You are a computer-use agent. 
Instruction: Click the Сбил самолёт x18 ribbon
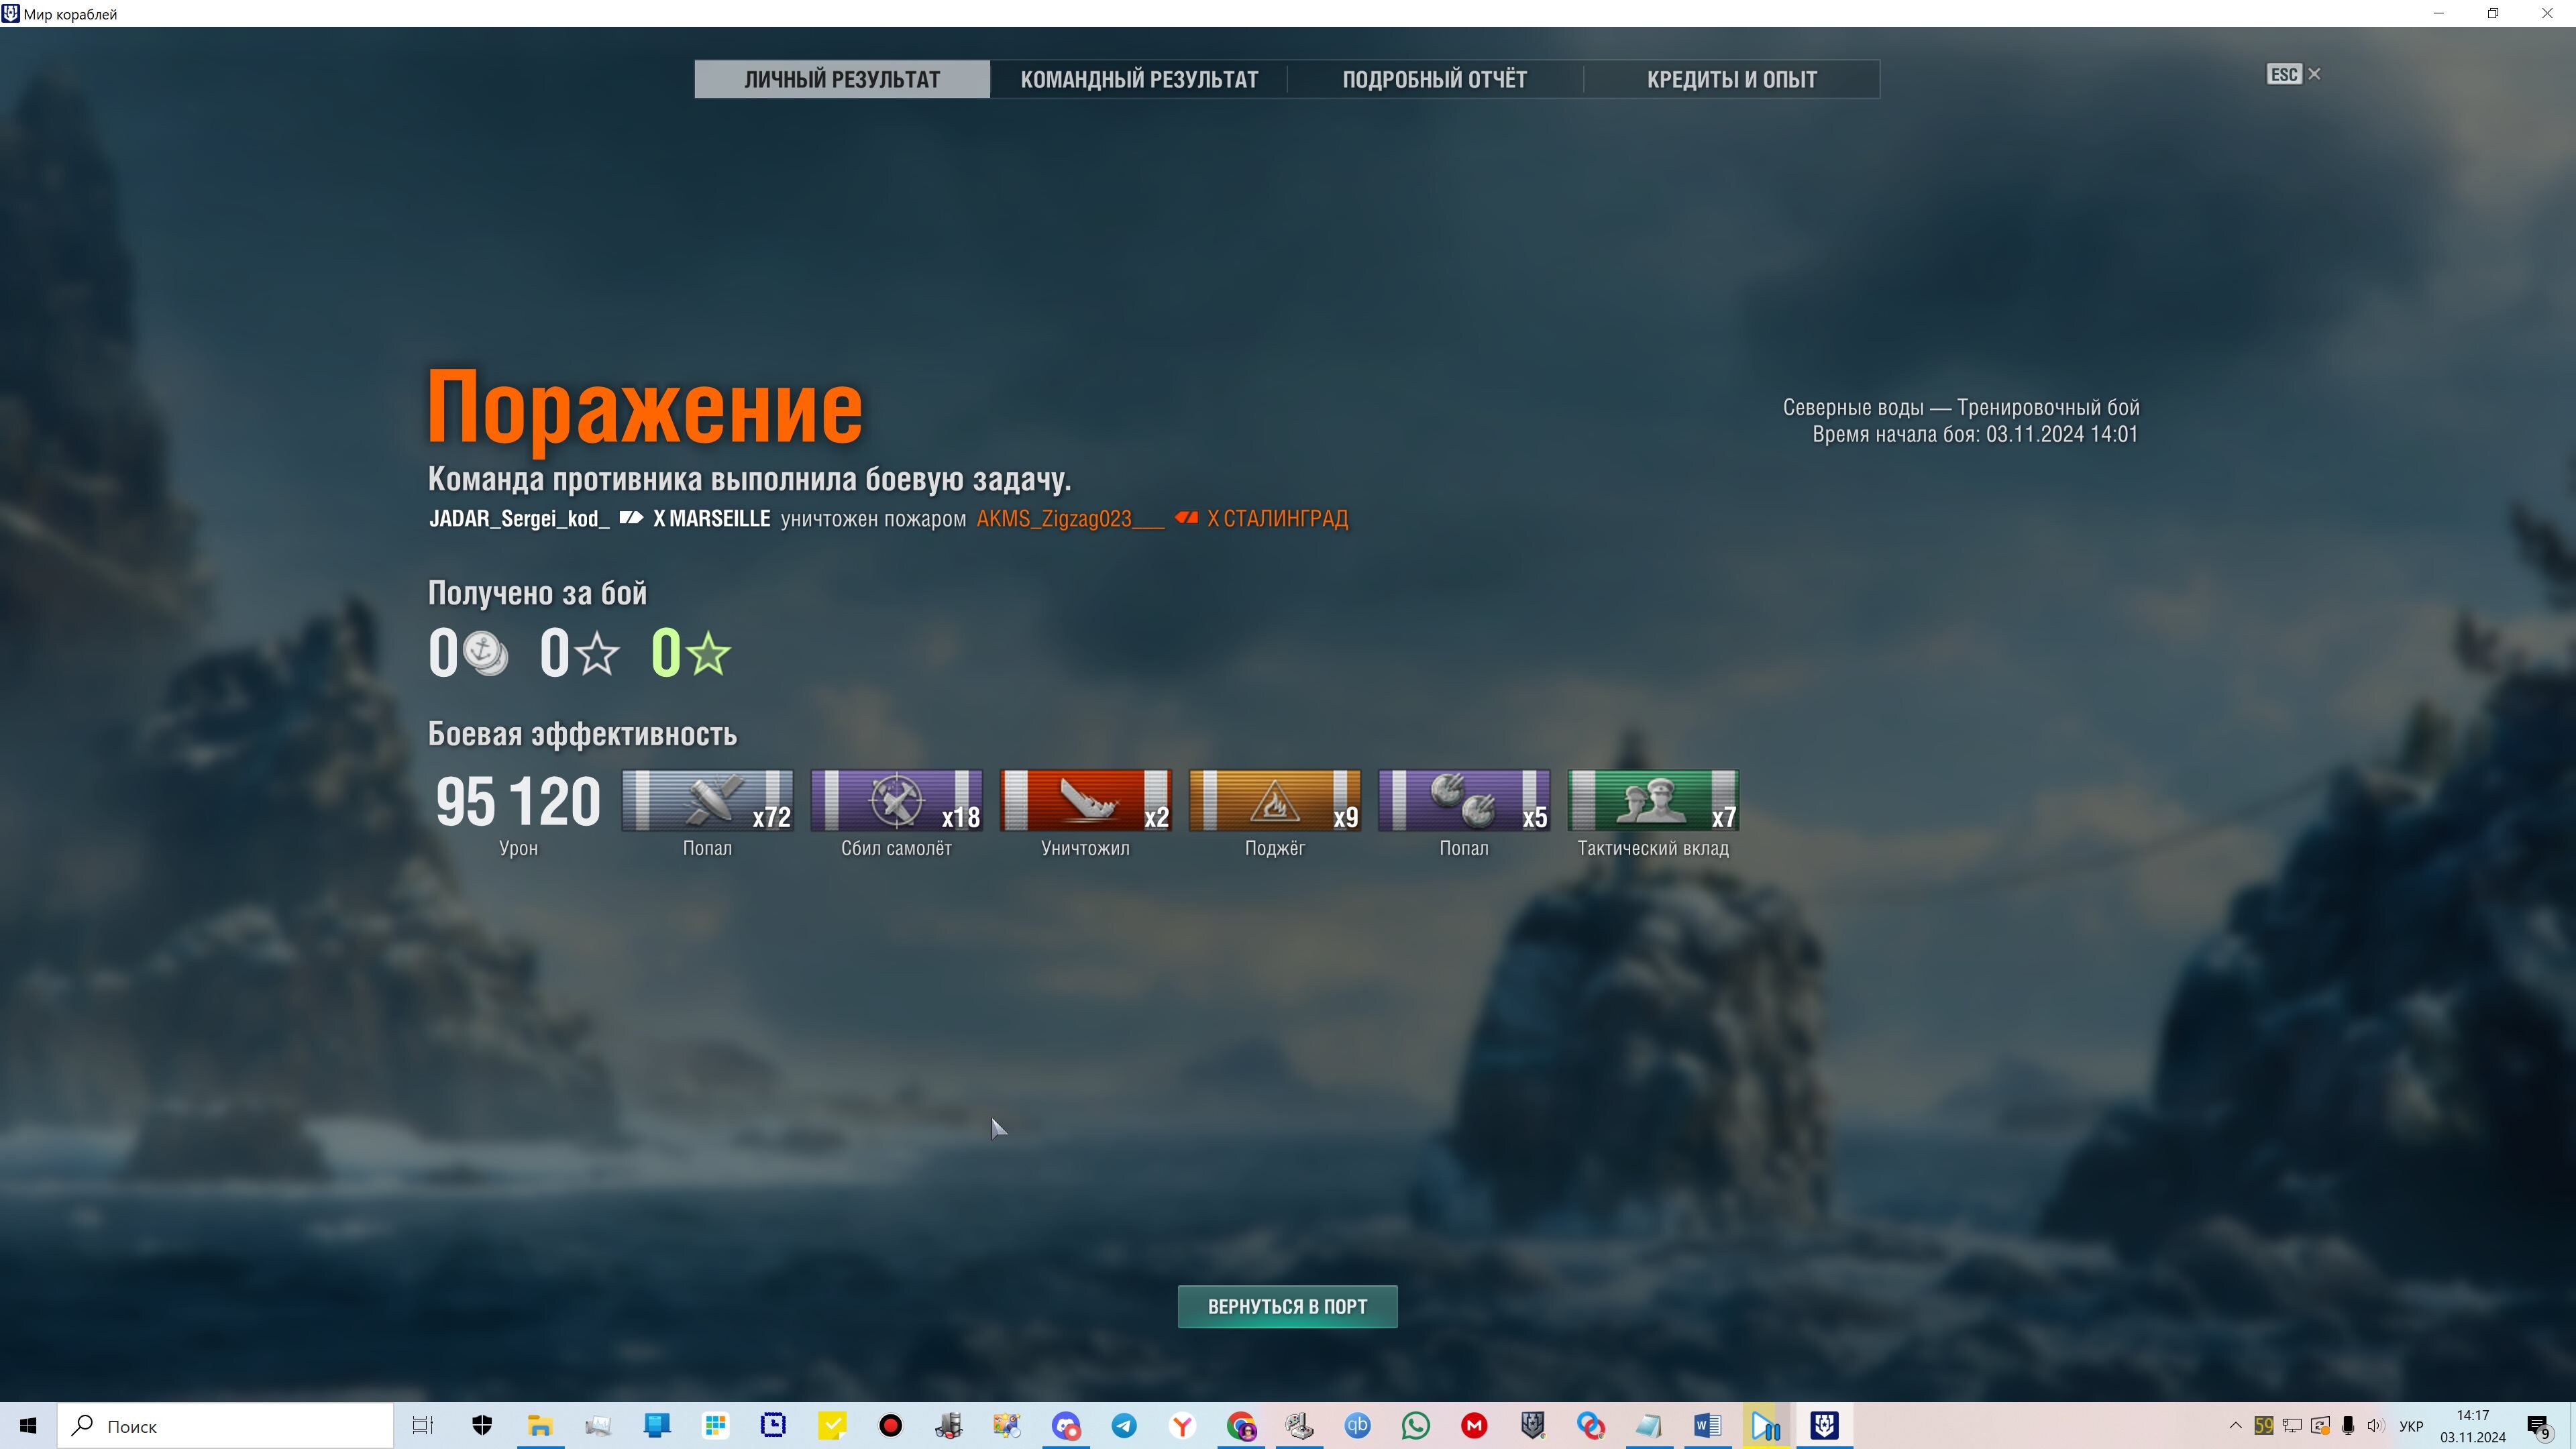pyautogui.click(x=896, y=800)
